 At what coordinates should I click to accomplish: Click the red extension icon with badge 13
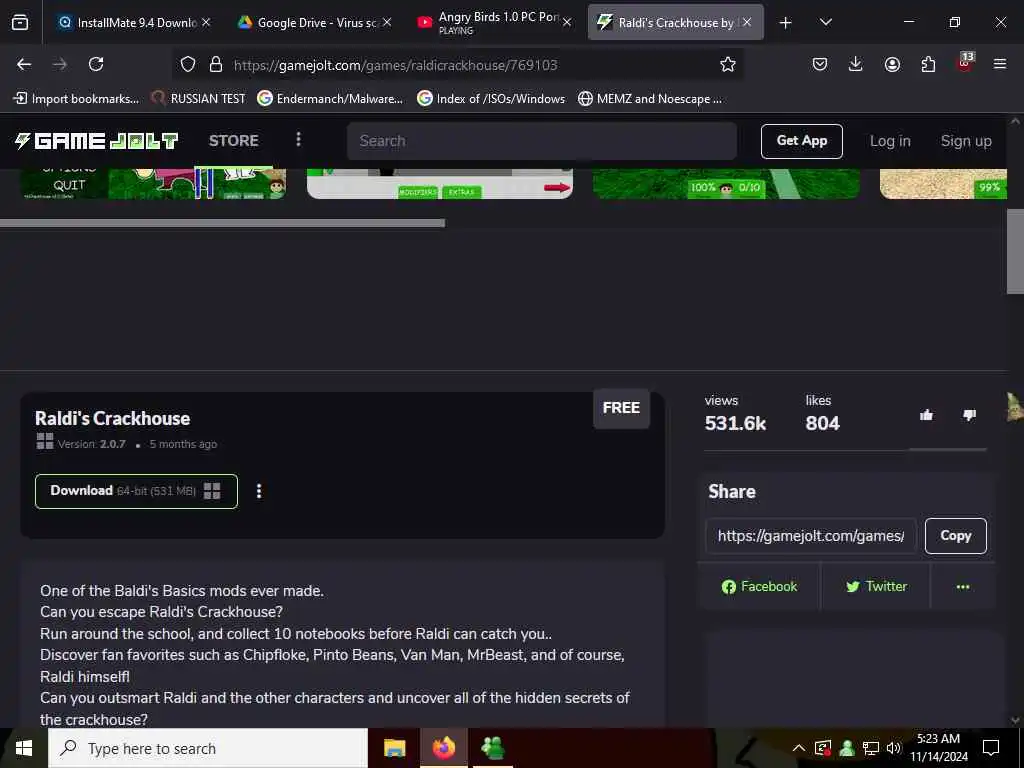pyautogui.click(x=965, y=63)
